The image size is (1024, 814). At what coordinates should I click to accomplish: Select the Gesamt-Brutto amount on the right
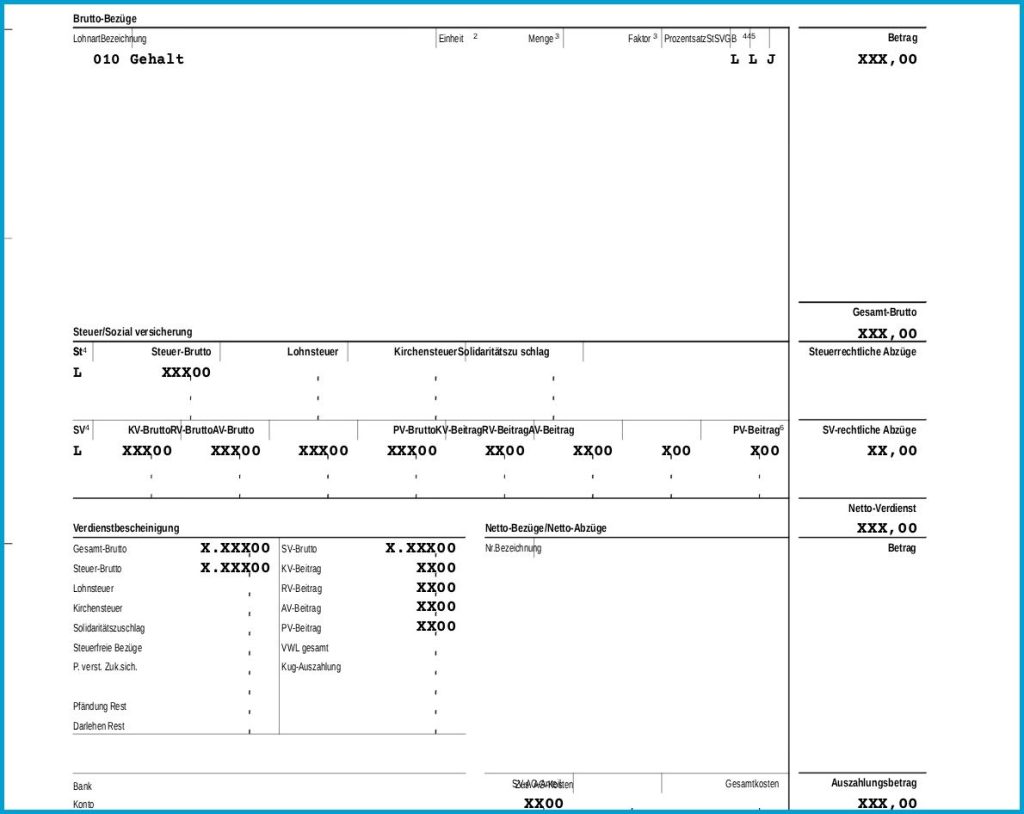coord(887,333)
